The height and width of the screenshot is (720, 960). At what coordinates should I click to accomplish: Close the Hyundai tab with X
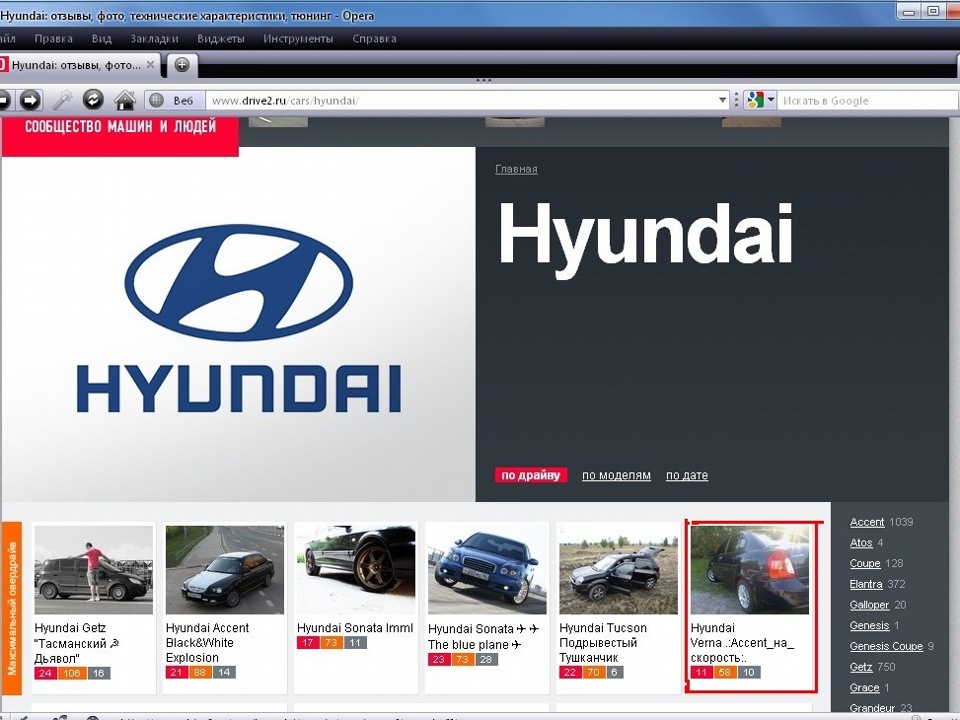click(150, 64)
